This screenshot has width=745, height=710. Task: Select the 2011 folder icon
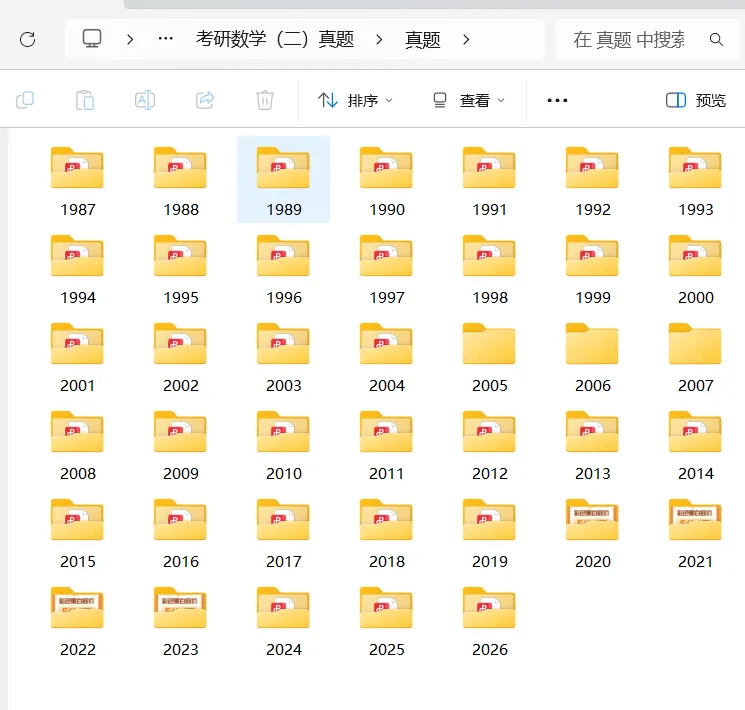coord(386,431)
